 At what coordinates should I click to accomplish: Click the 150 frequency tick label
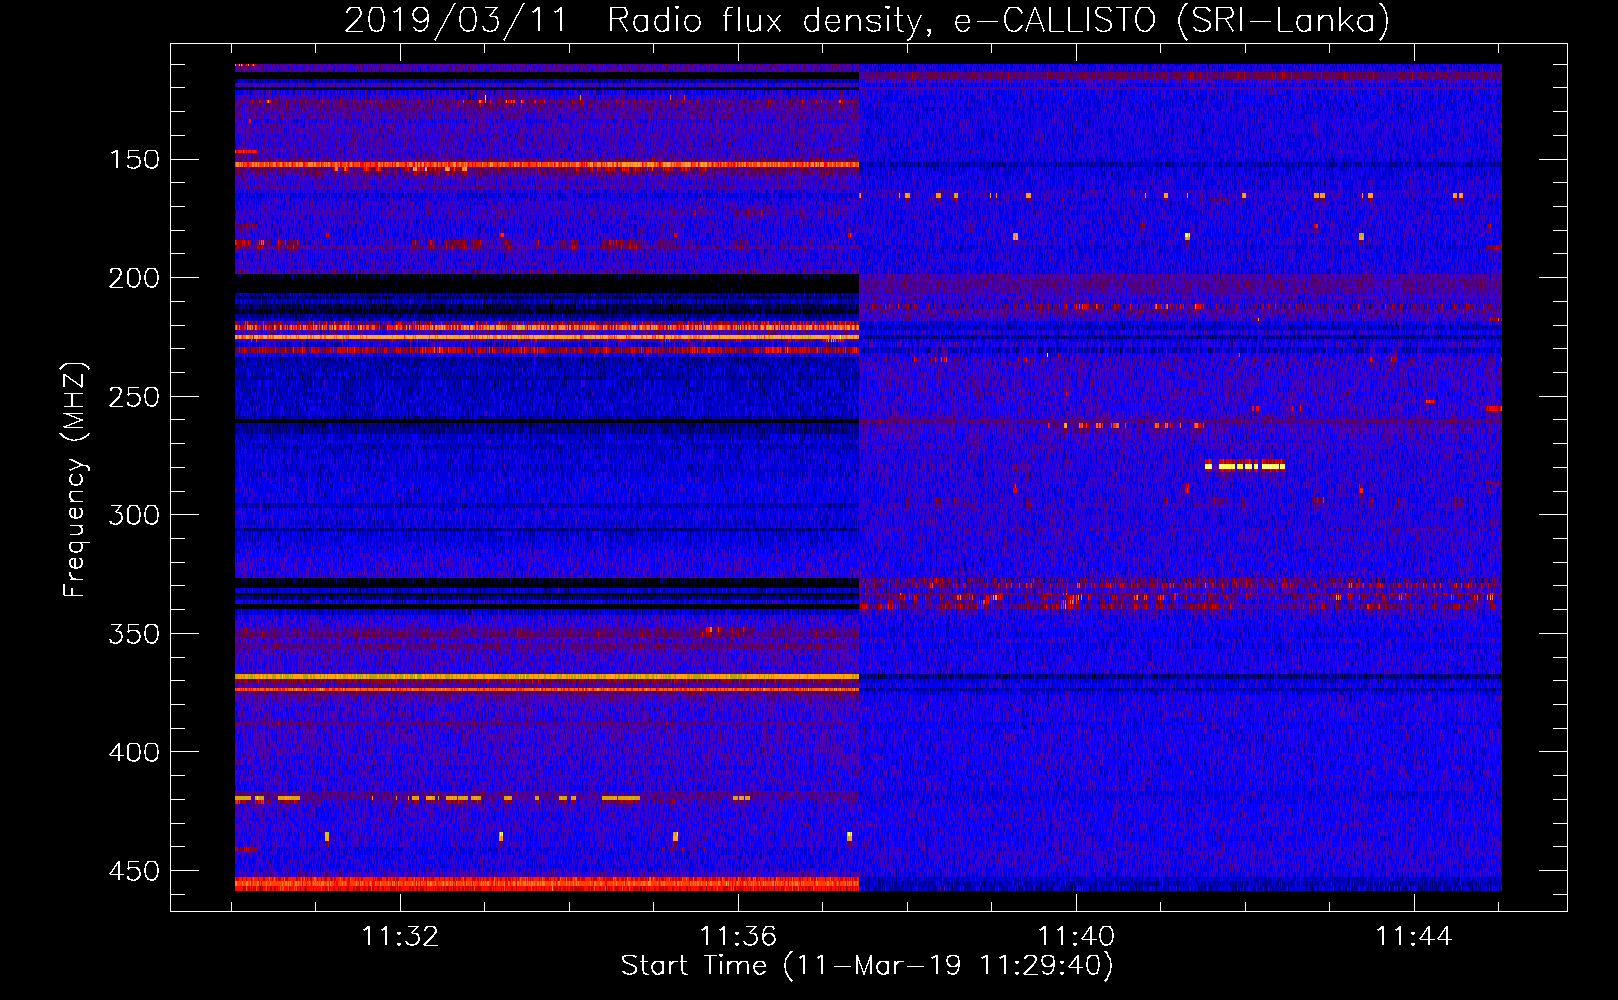pyautogui.click(x=134, y=160)
